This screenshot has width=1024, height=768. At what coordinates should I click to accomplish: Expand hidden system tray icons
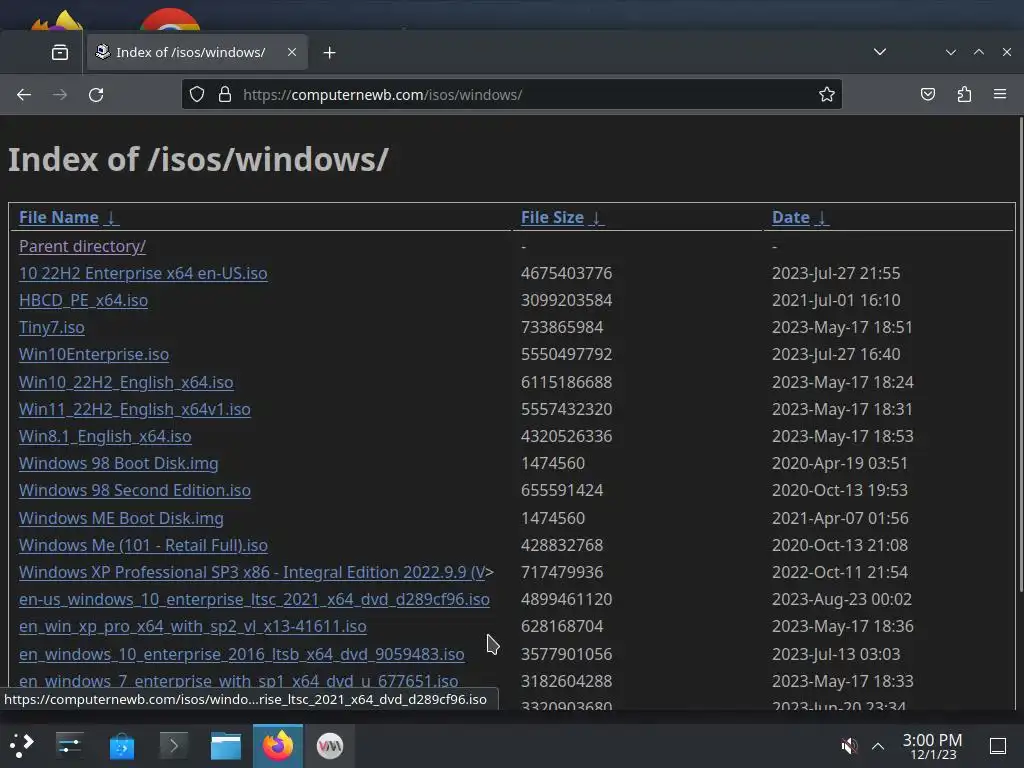(x=878, y=746)
